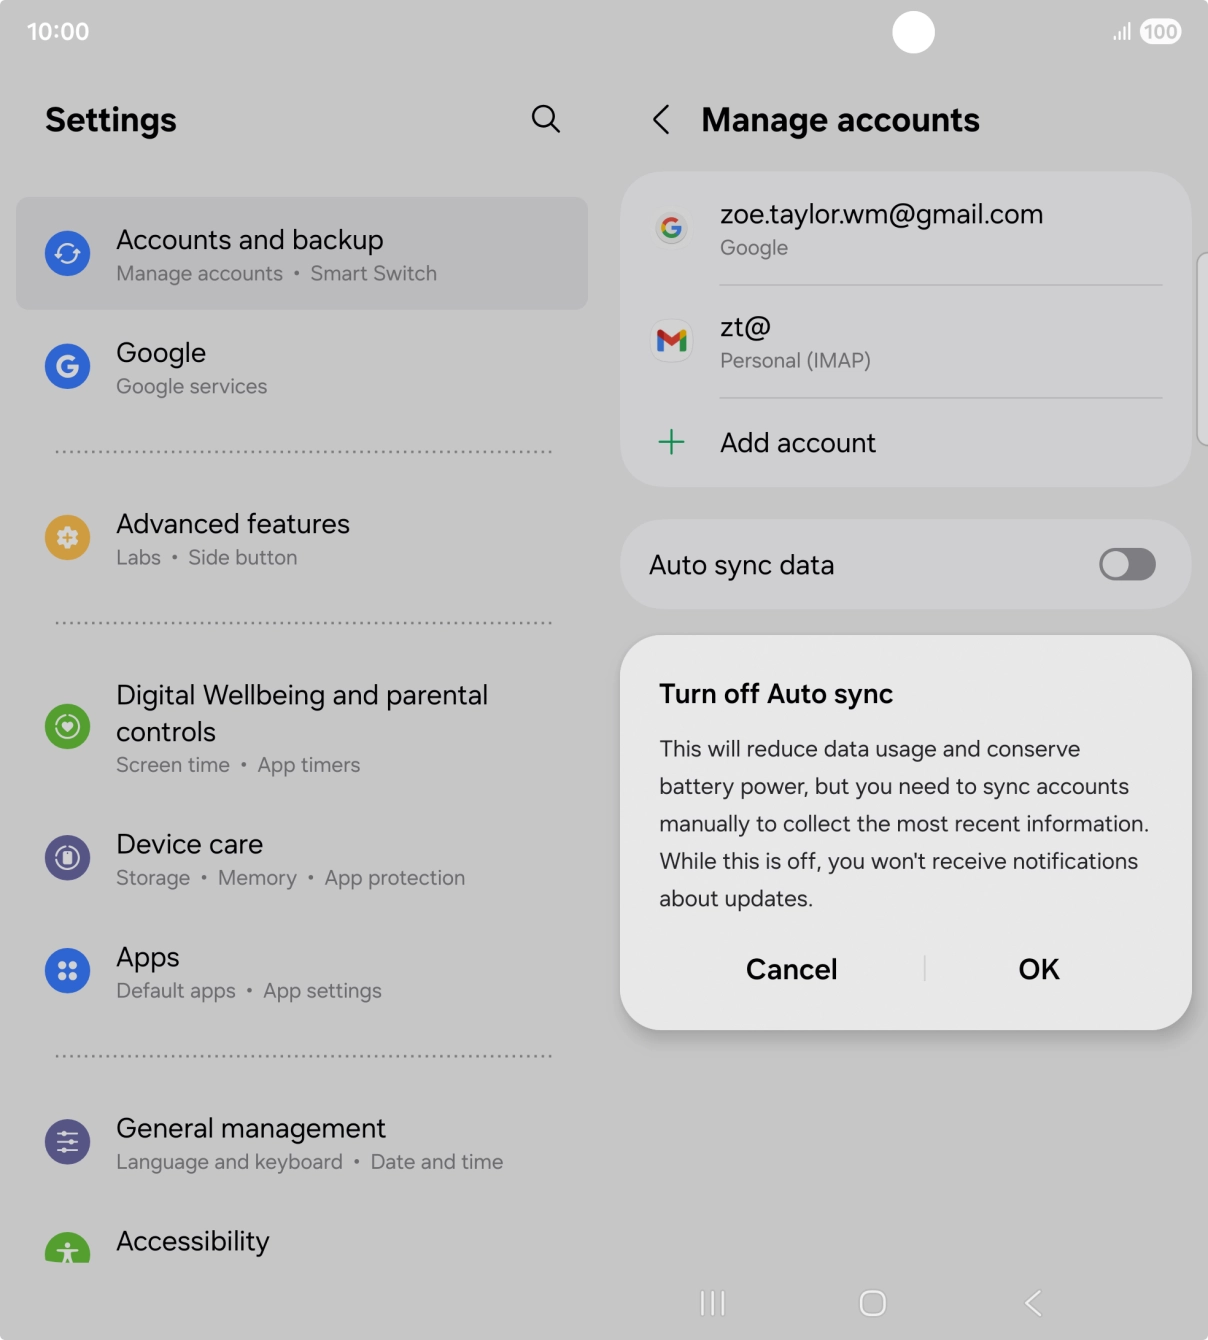This screenshot has height=1340, width=1208.
Task: Tap the blue Google G settings icon
Action: coord(67,366)
